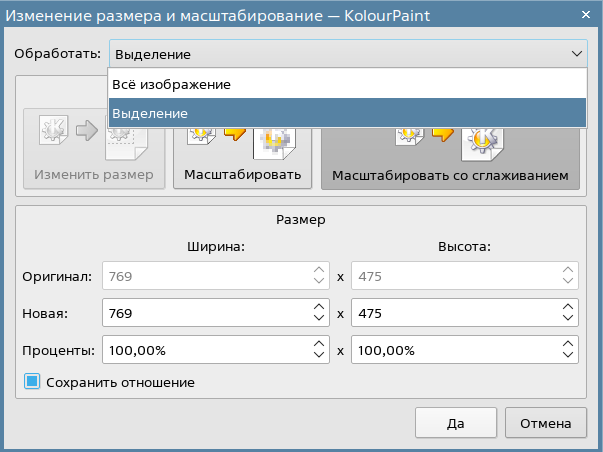Decrease height percent with down arrow
603x452 pixels.
click(568, 357)
